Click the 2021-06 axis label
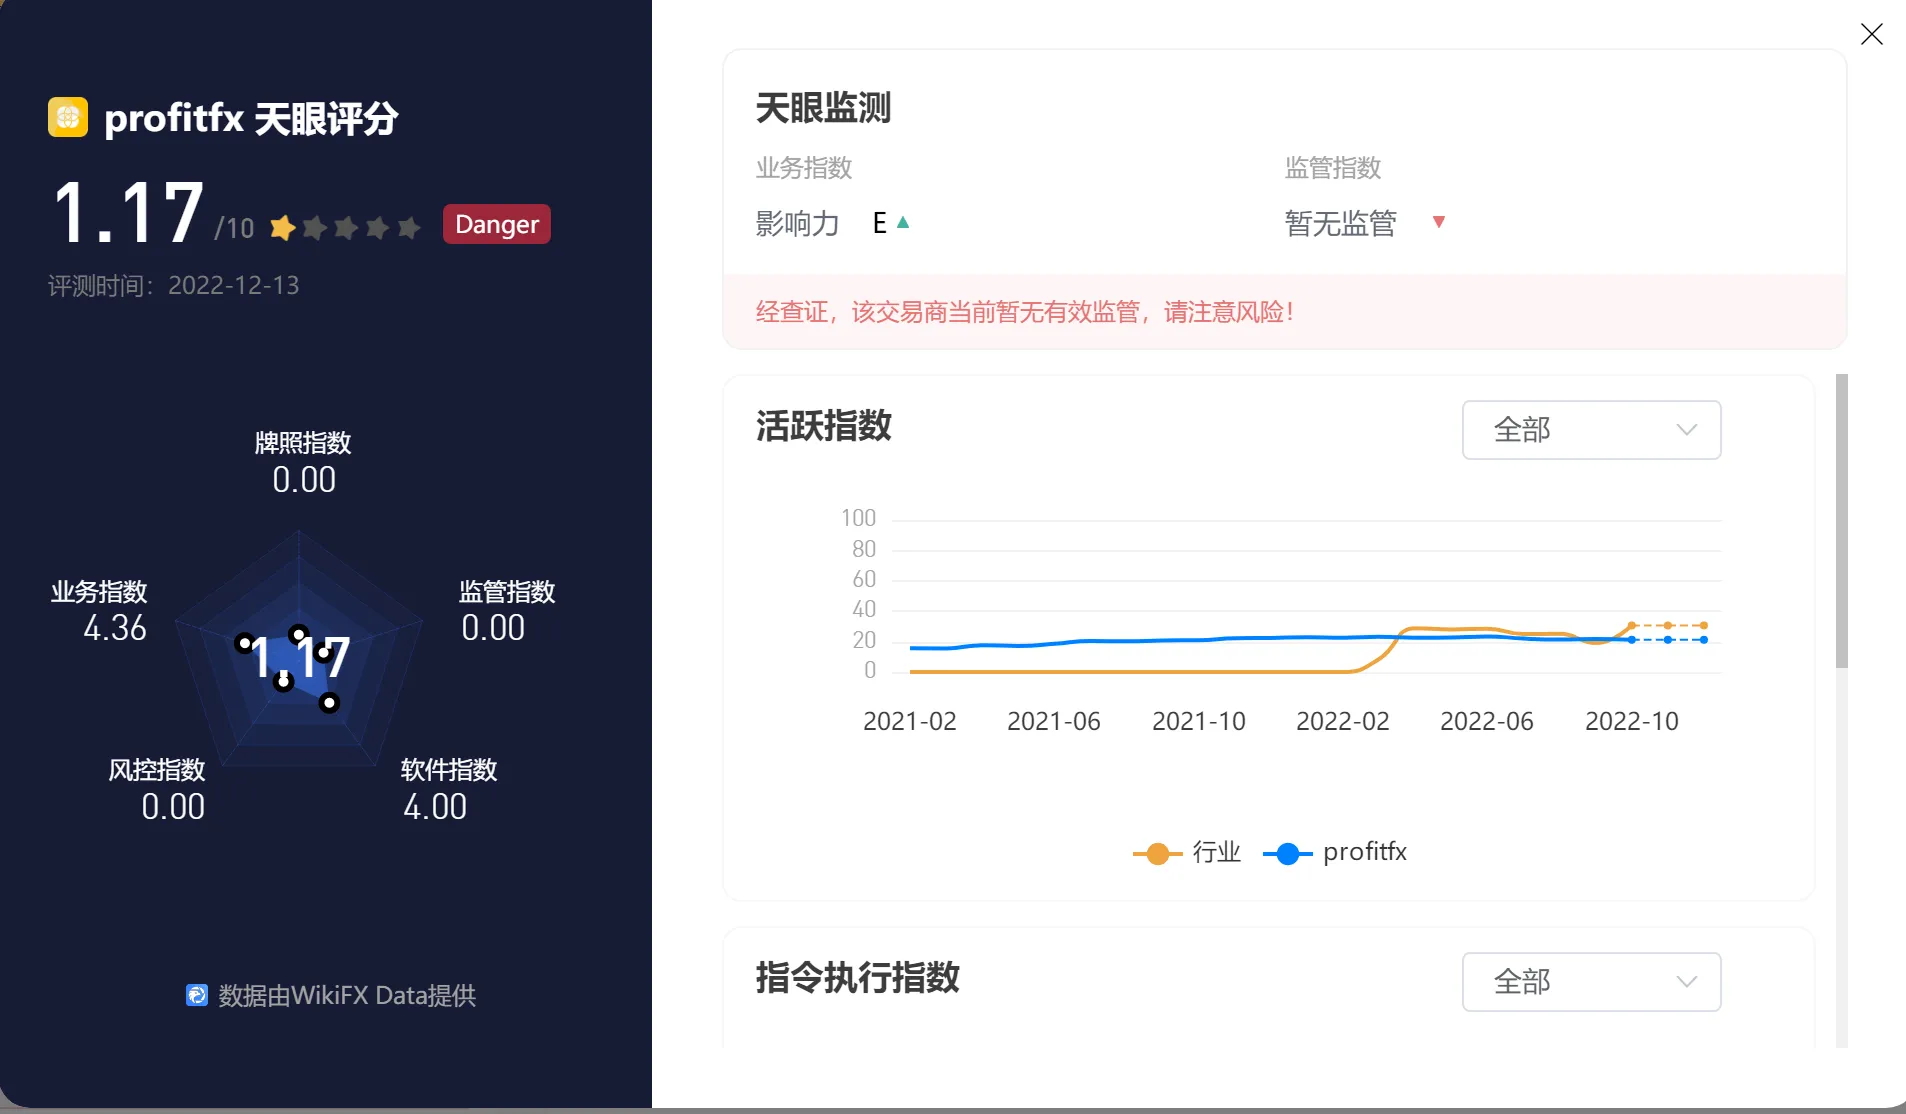 tap(1053, 721)
